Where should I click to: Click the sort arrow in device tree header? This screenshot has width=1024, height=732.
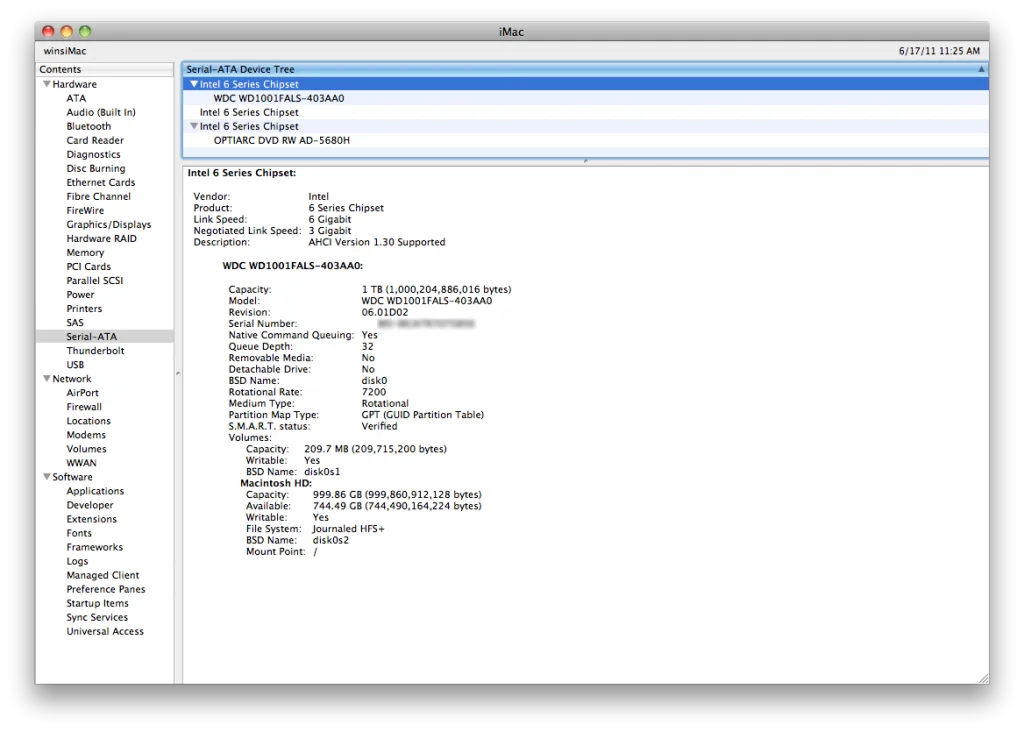click(980, 70)
